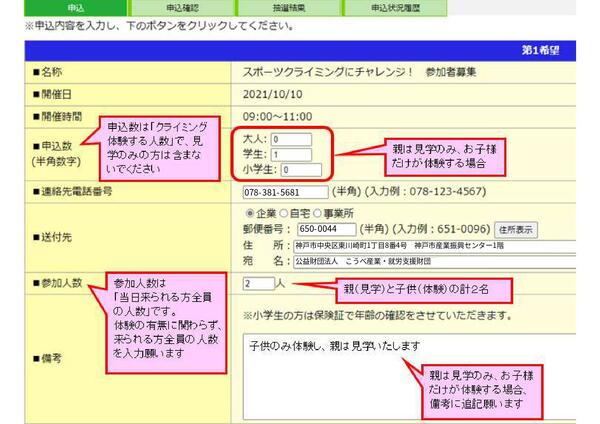This screenshot has height=424, width=600.
Task: Focus the 学生 count field
Action: (291, 155)
